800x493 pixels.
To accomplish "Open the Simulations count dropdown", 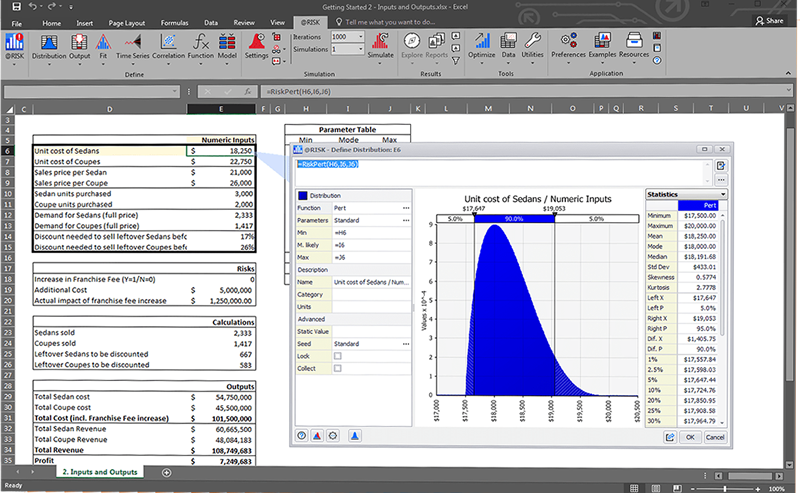I will pos(361,49).
